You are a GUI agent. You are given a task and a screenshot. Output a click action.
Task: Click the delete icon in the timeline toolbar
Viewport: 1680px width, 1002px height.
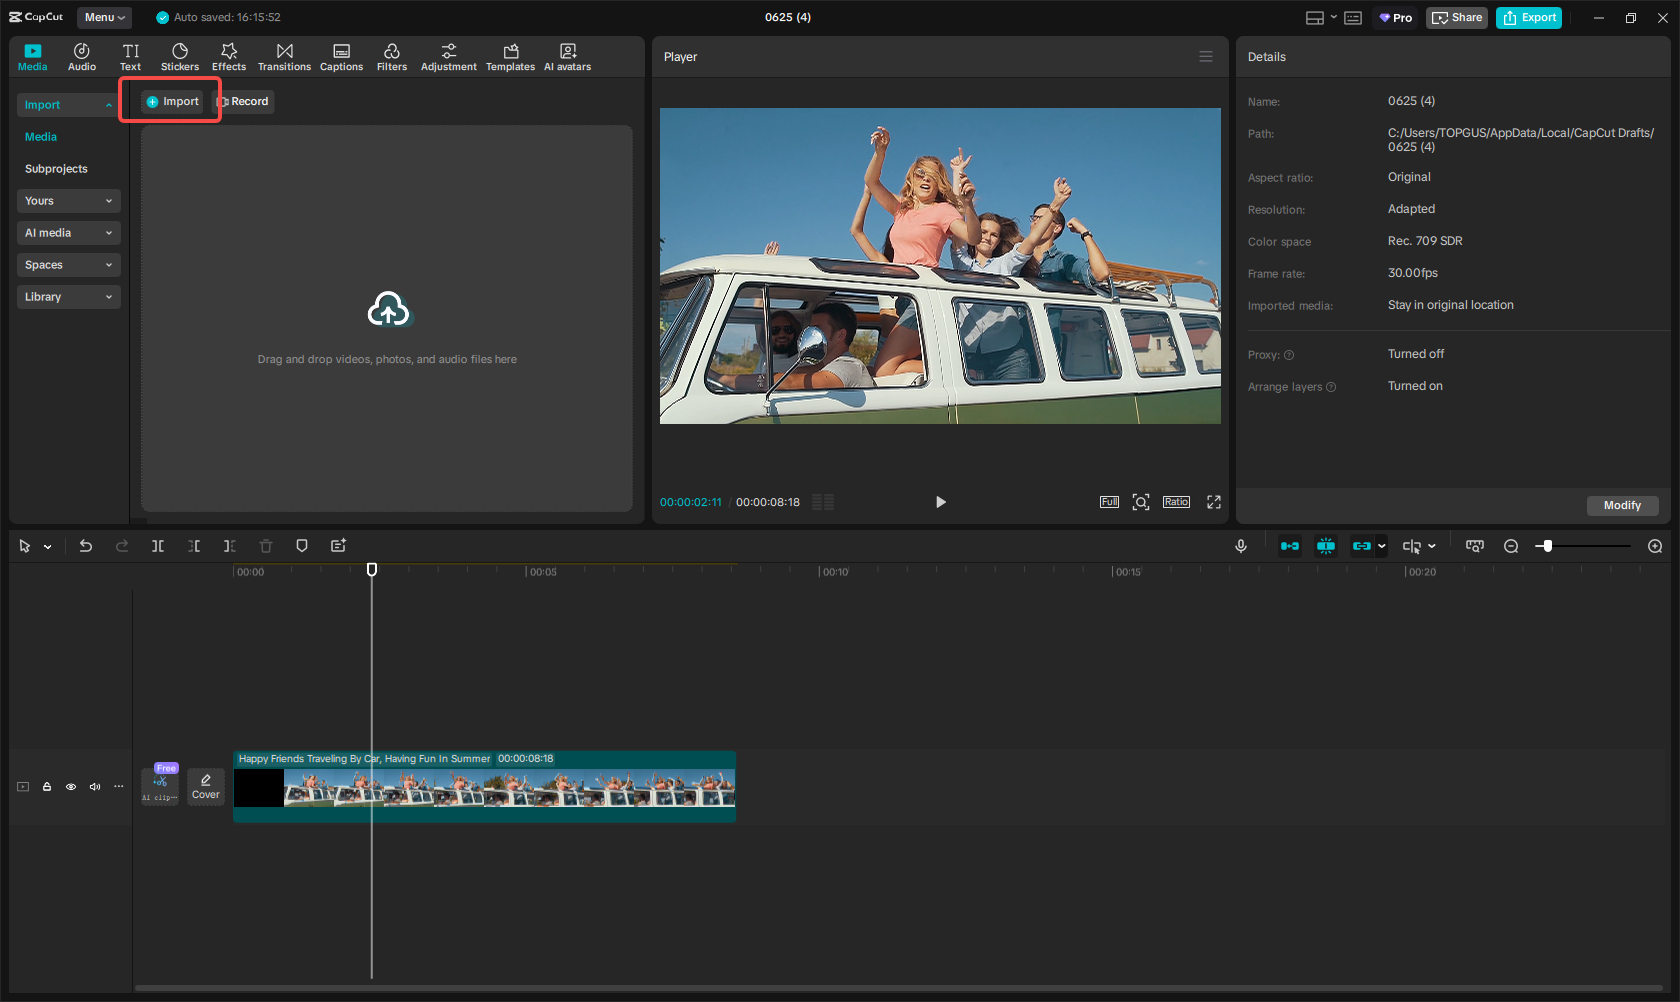tap(265, 546)
